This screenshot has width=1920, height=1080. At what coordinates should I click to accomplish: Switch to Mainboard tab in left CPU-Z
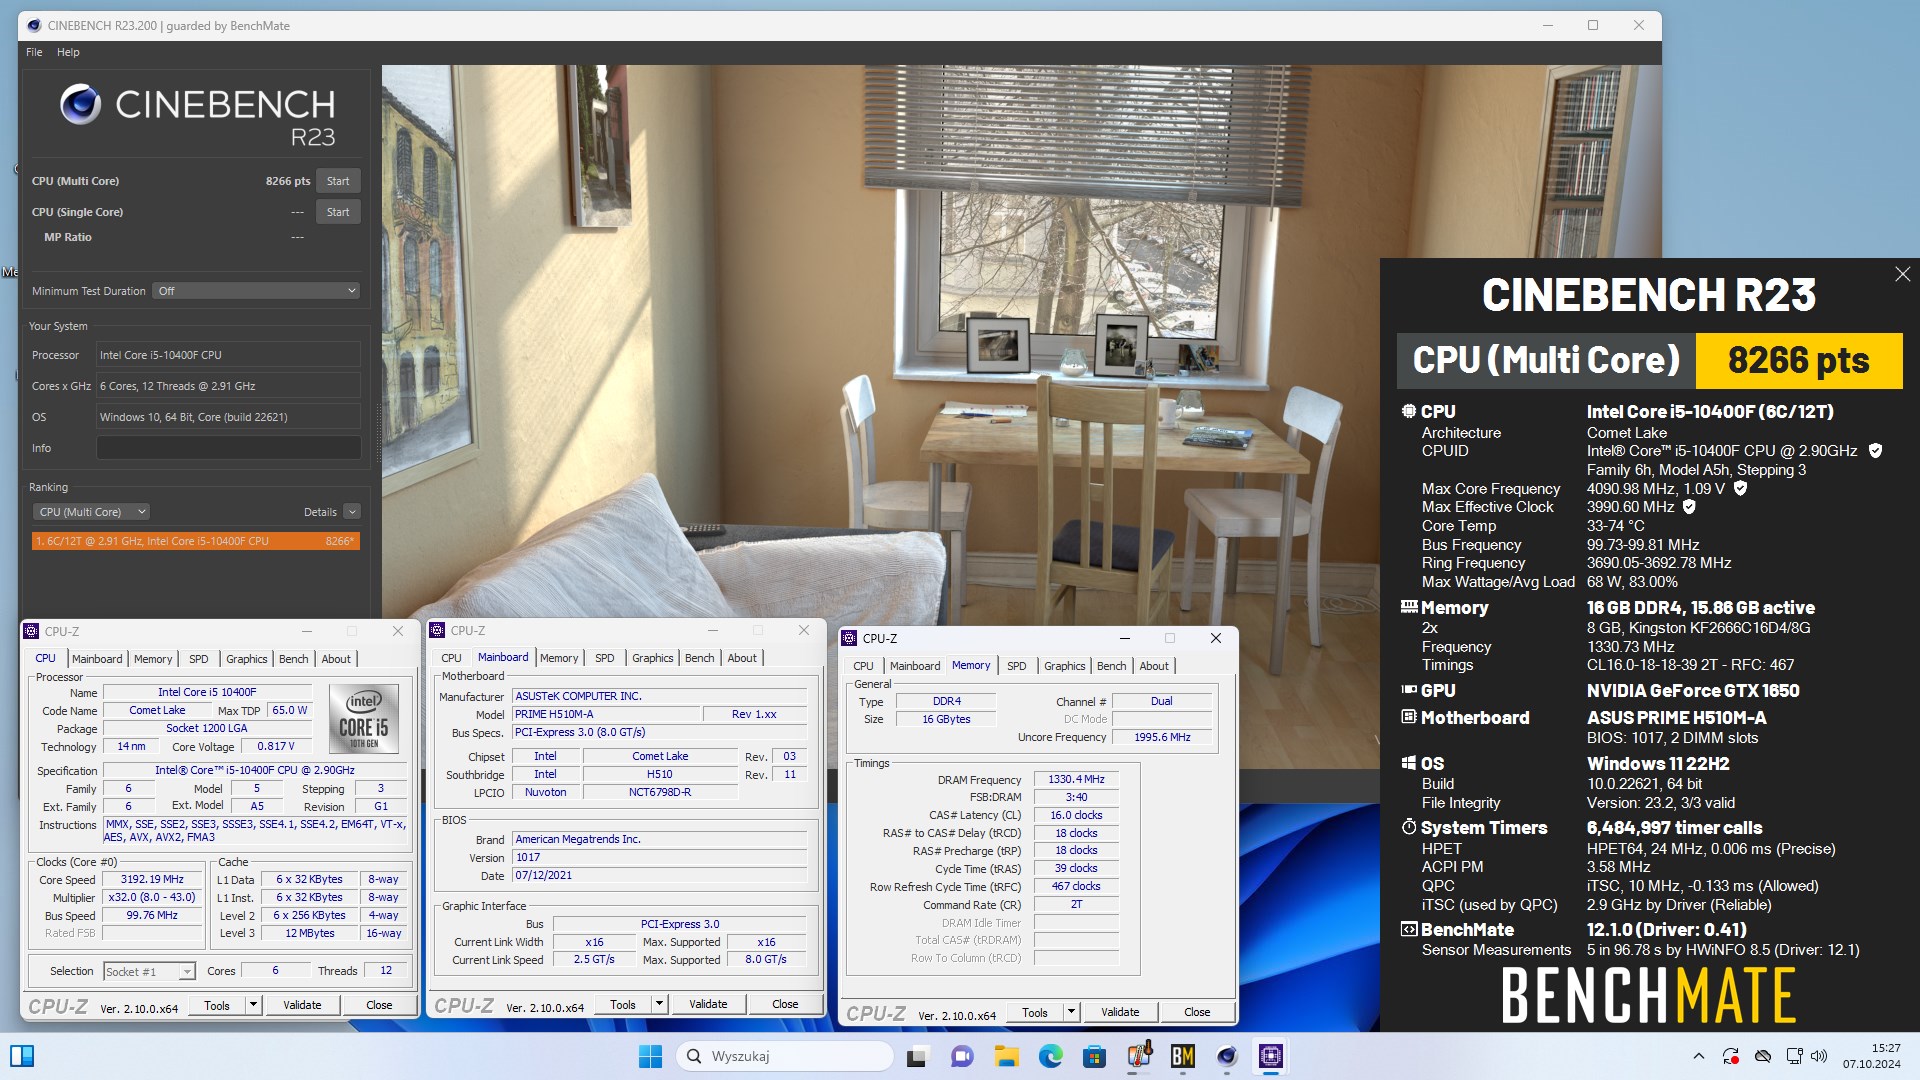click(x=97, y=659)
